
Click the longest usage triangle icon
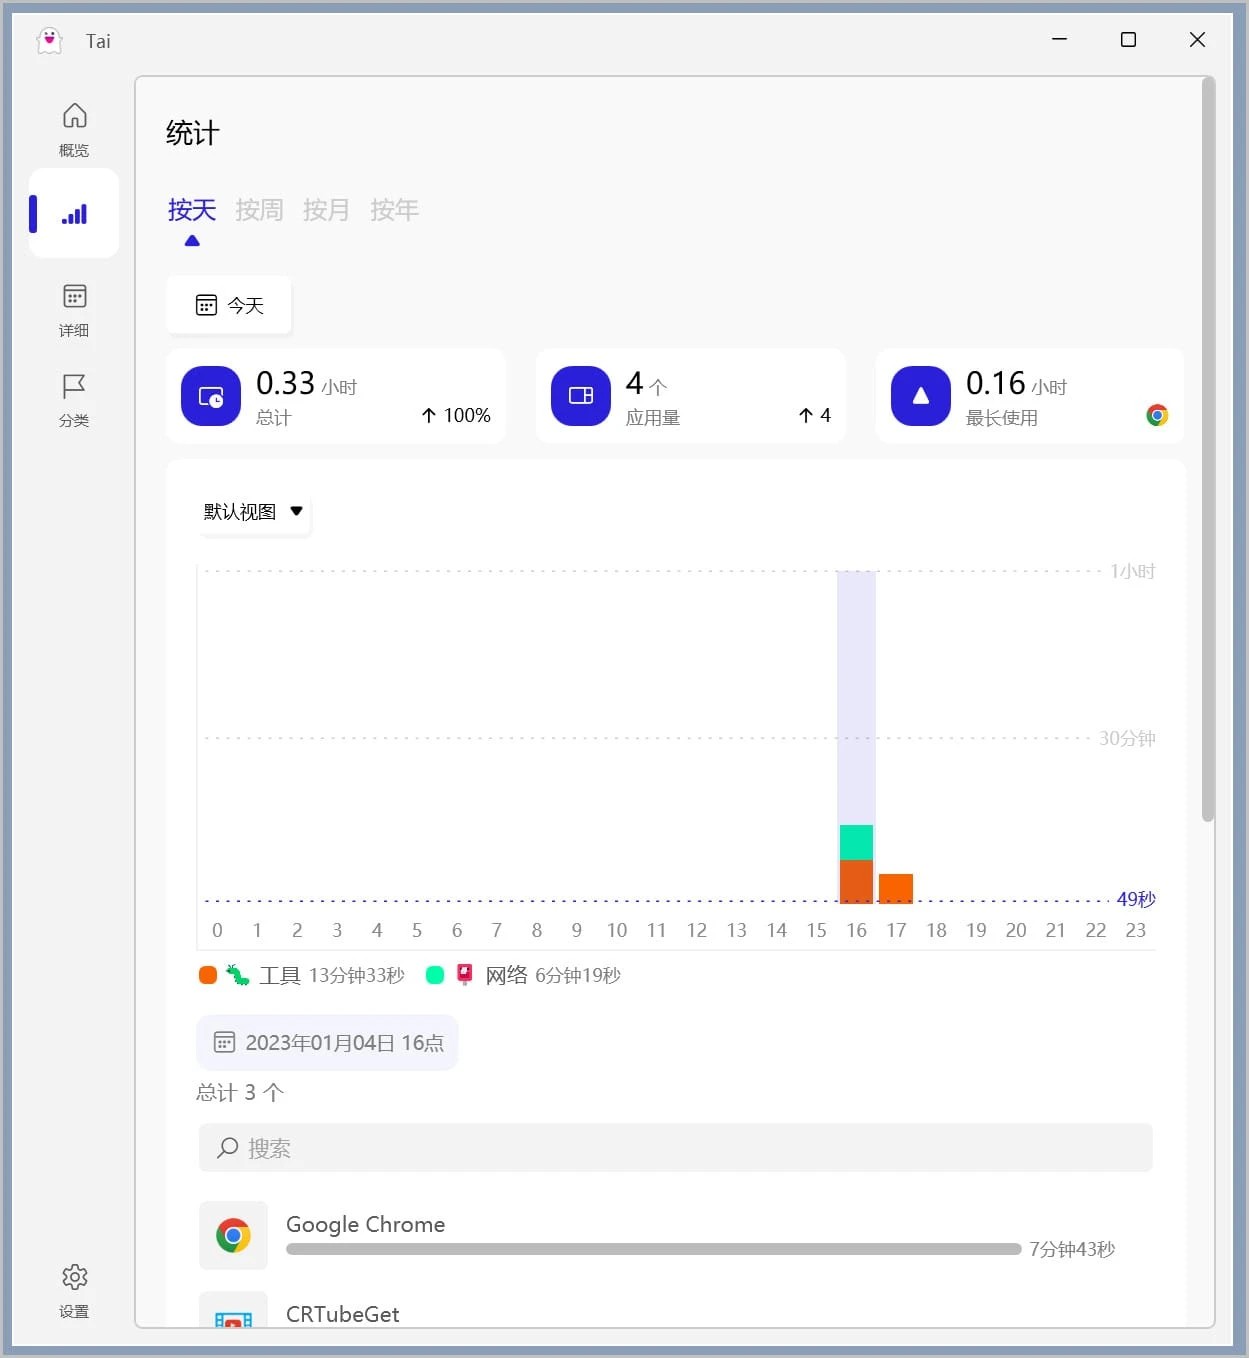(921, 396)
